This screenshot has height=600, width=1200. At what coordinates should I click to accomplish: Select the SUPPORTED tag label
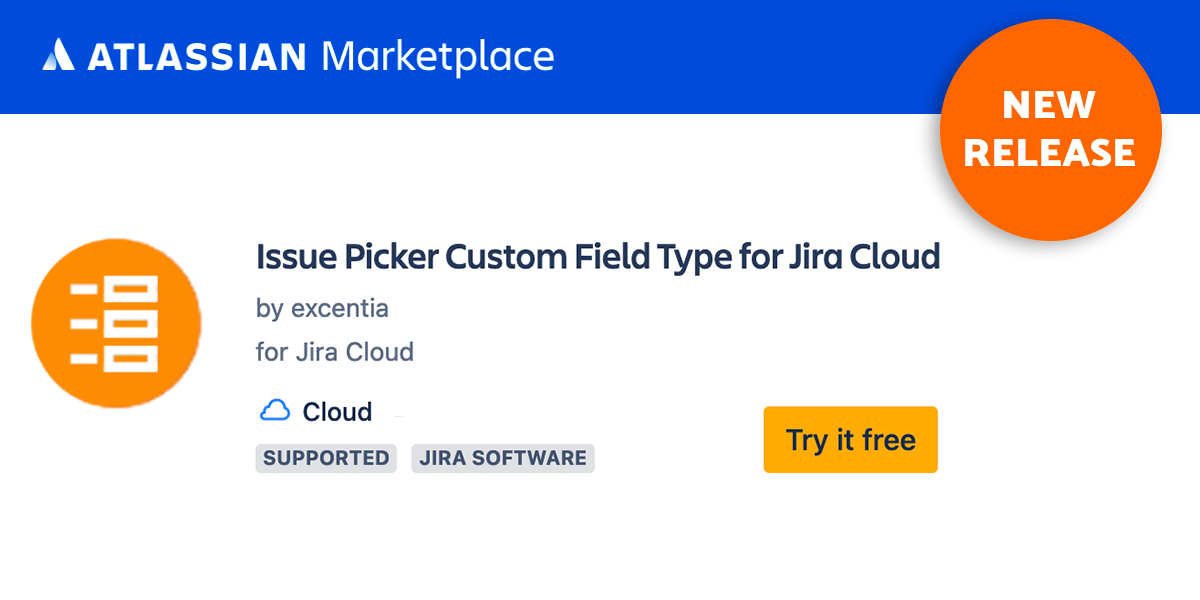coord(326,458)
